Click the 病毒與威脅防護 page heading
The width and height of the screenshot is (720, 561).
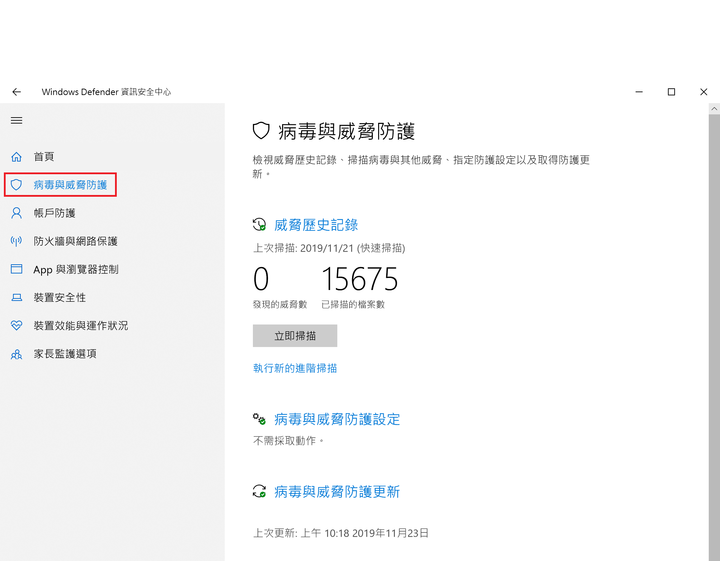tap(347, 131)
